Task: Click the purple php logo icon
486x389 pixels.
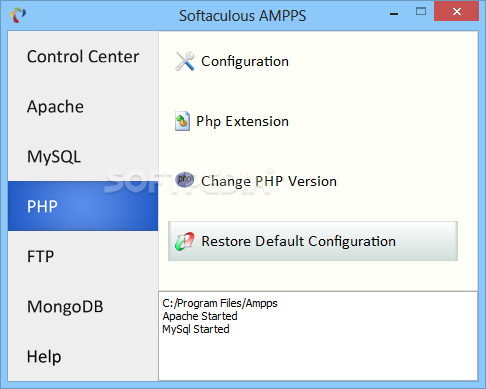Action: [x=185, y=180]
